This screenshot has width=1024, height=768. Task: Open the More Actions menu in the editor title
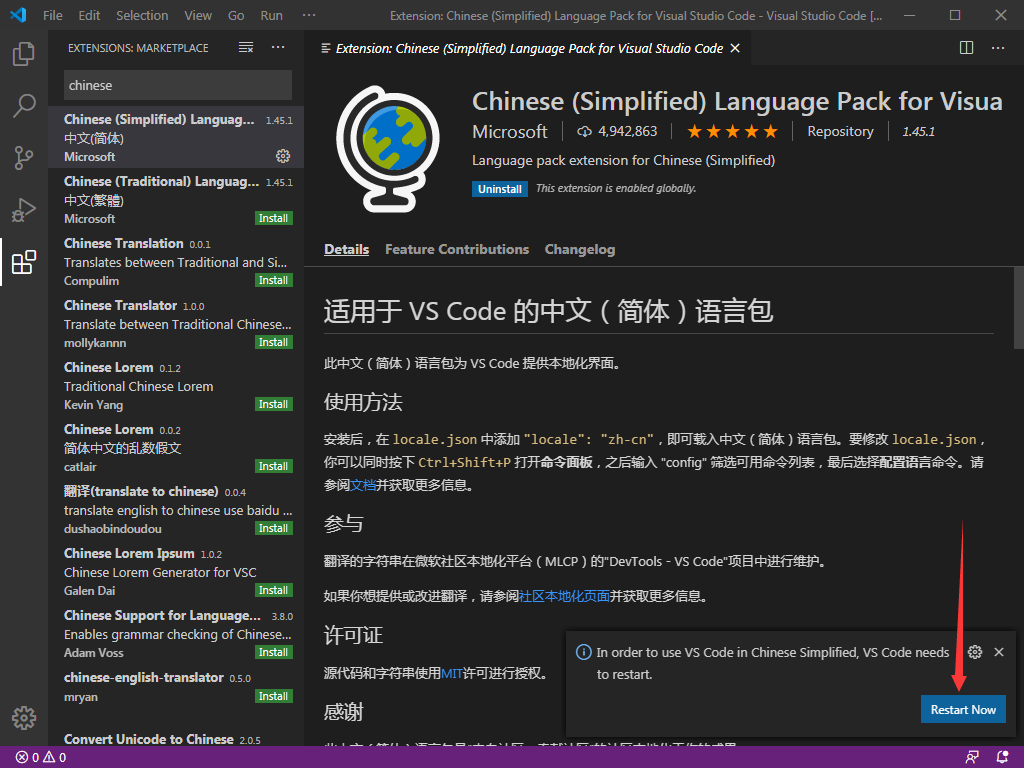[997, 47]
